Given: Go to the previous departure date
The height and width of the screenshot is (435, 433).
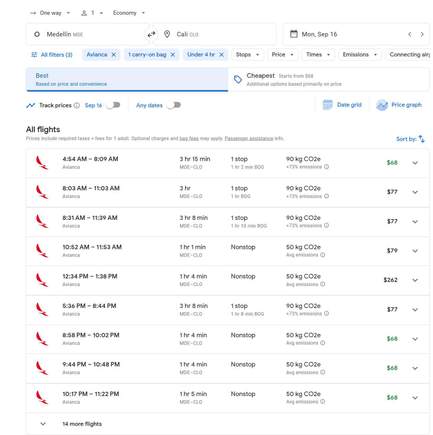Looking at the screenshot, I should [x=410, y=34].
